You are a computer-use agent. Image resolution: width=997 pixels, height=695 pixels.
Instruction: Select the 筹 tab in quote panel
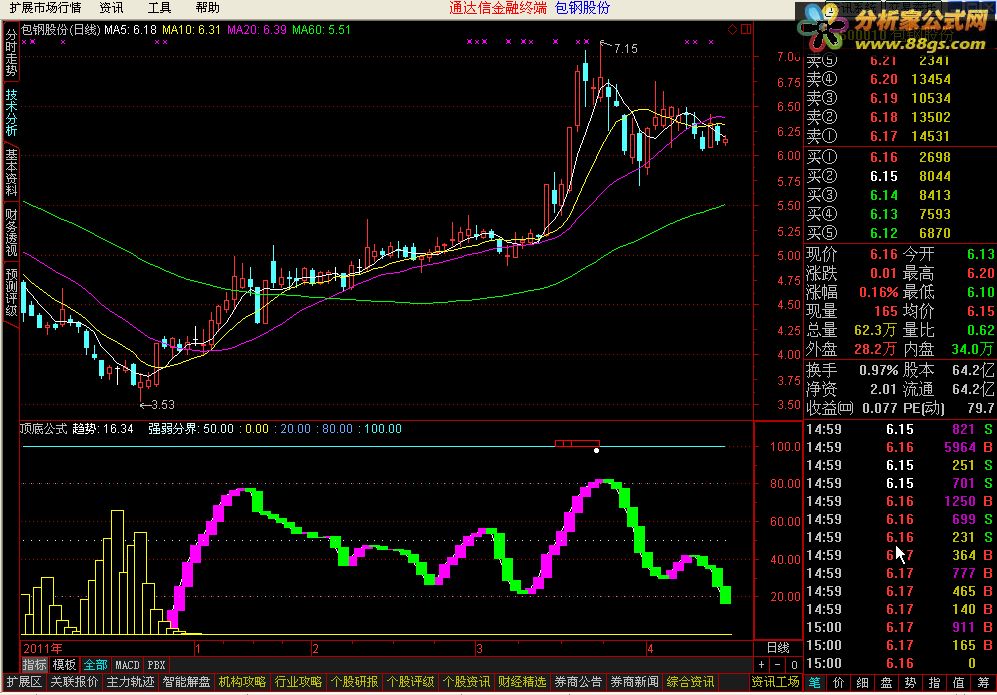[x=983, y=682]
